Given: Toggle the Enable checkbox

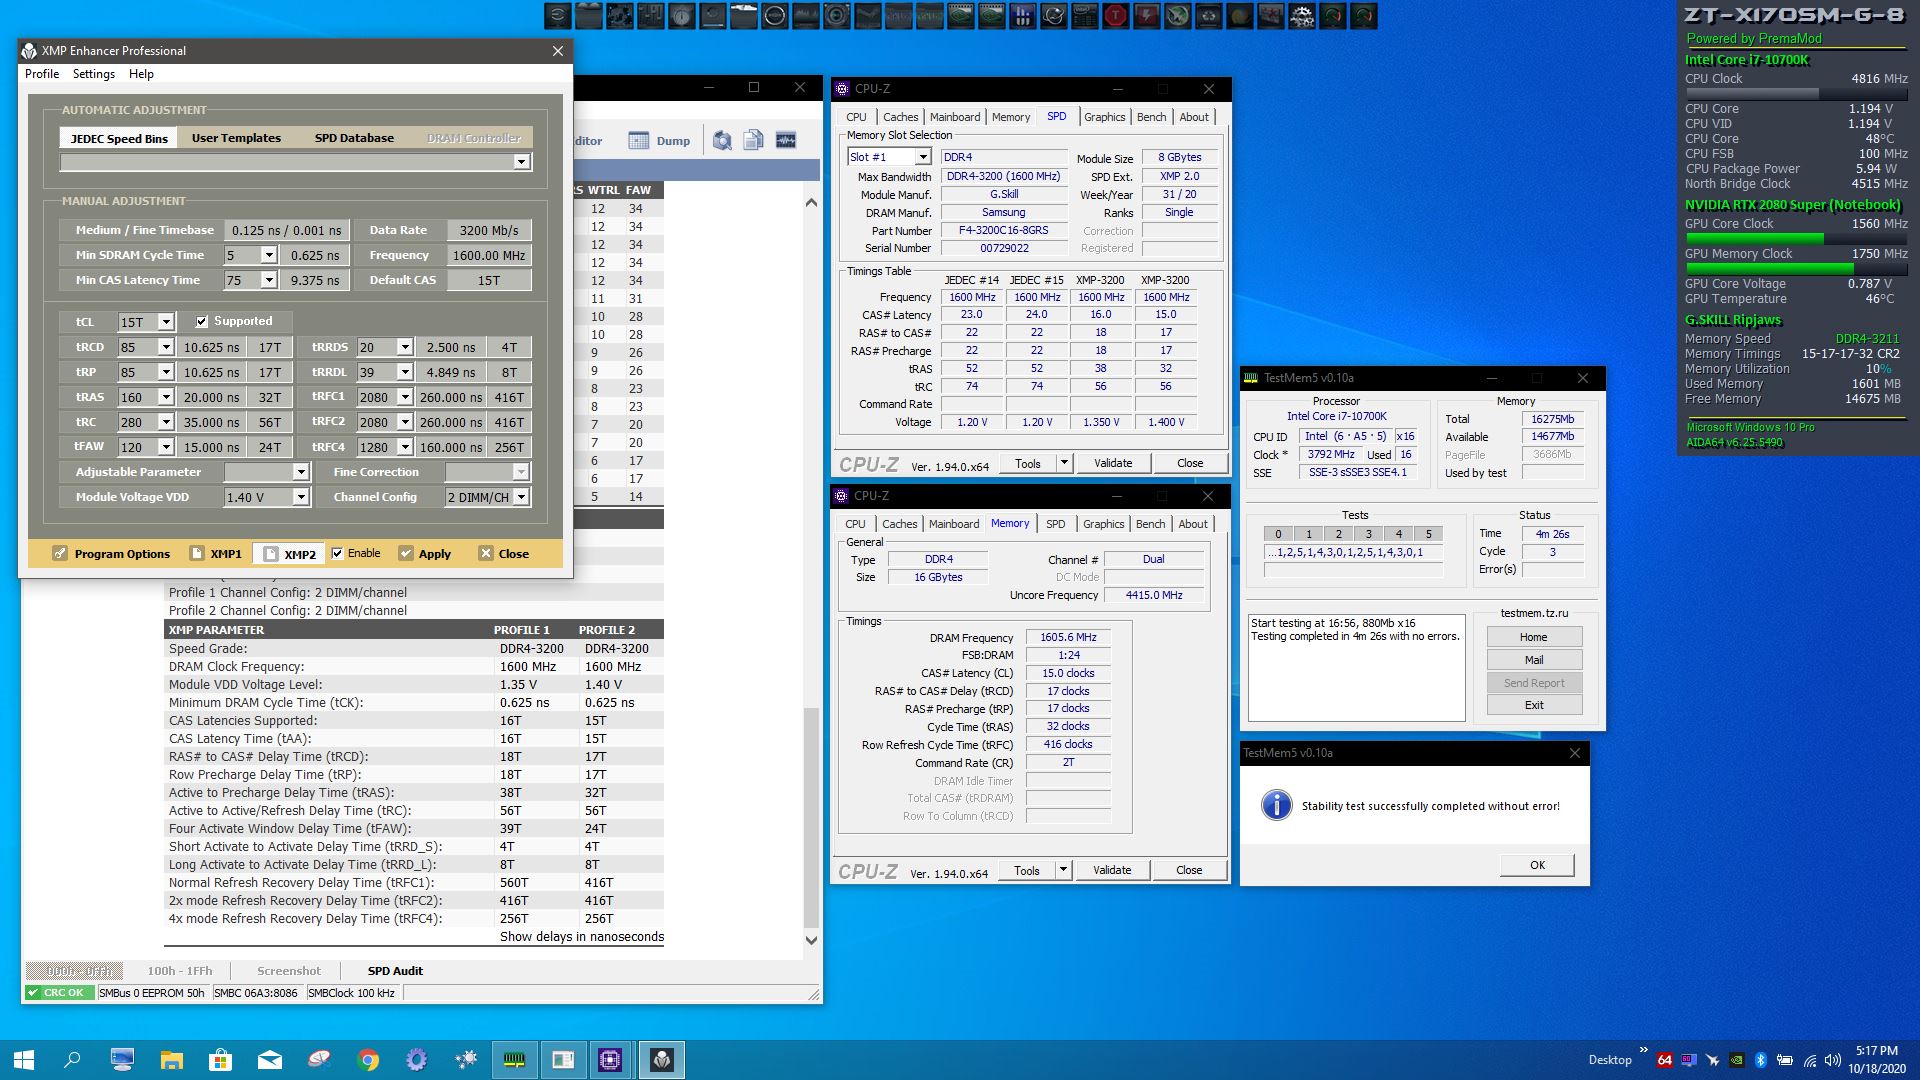Looking at the screenshot, I should (x=338, y=553).
